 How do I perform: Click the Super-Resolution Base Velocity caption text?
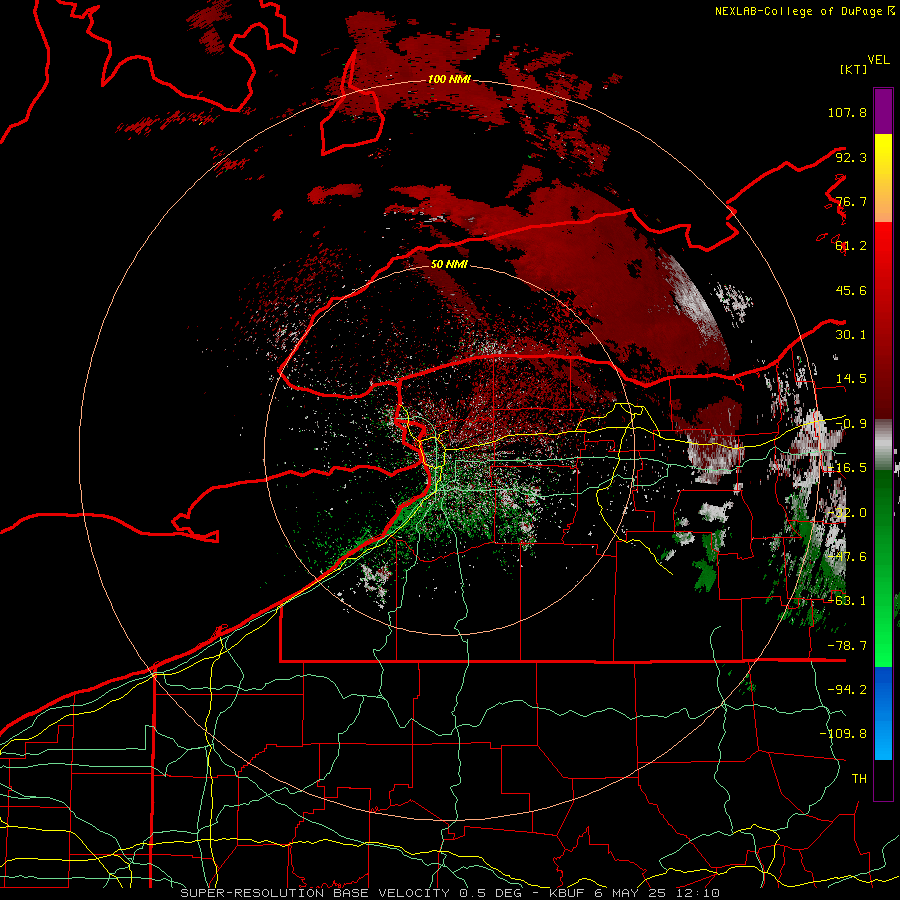[449, 893]
